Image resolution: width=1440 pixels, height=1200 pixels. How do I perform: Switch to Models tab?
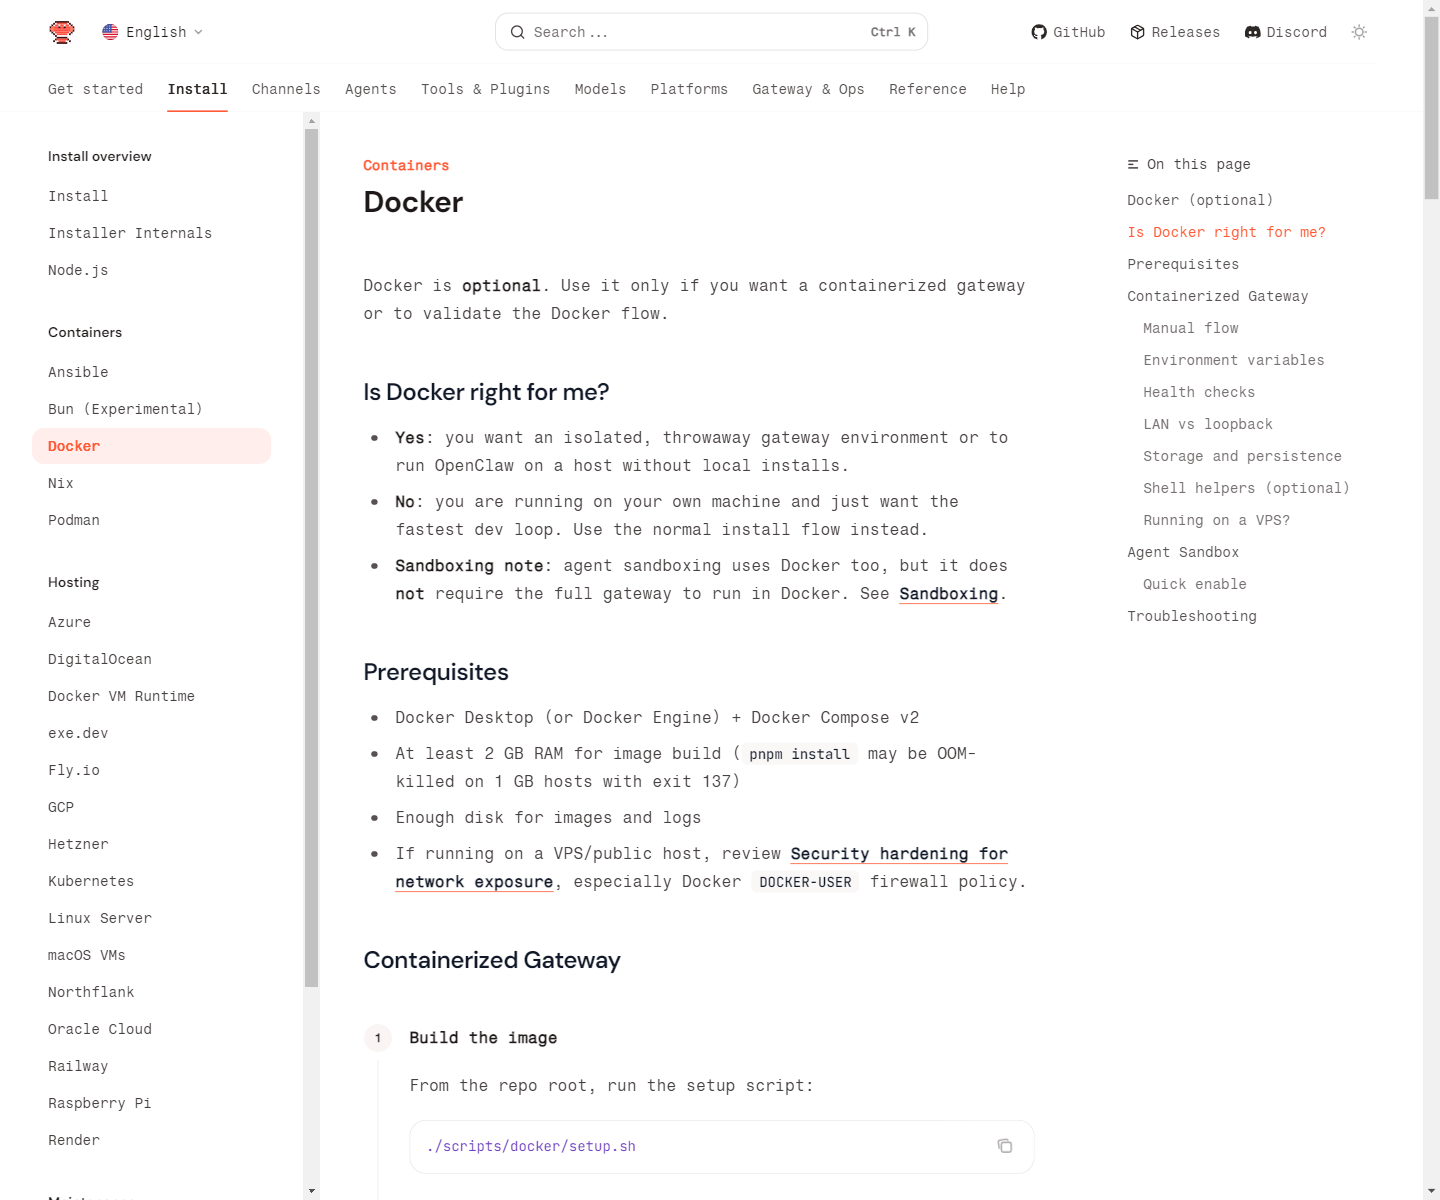point(600,89)
